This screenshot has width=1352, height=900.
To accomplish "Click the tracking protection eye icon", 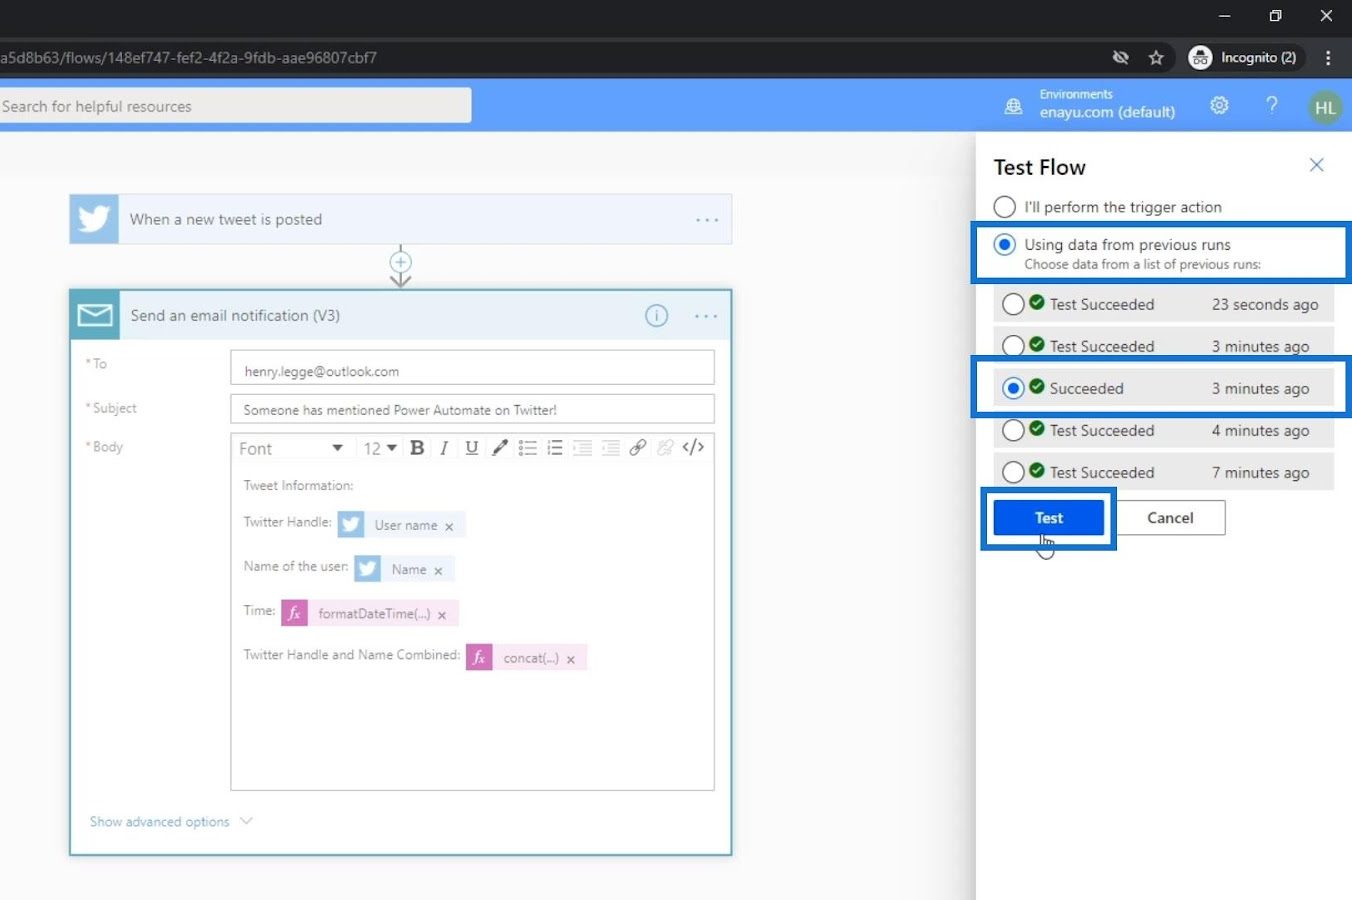I will tap(1121, 58).
